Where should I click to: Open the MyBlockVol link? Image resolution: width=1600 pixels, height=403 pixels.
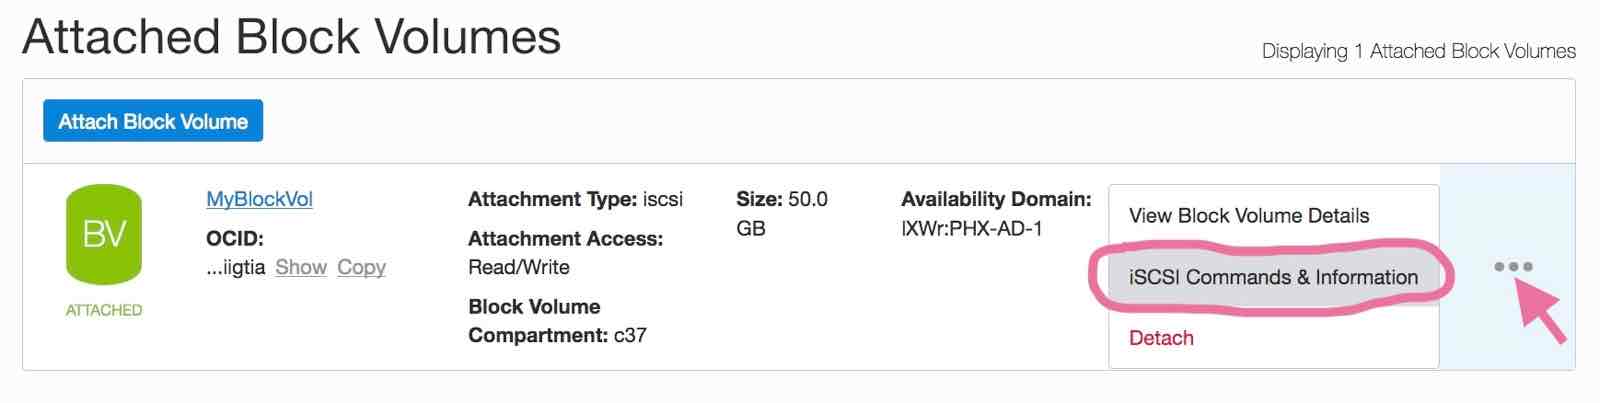pos(259,199)
